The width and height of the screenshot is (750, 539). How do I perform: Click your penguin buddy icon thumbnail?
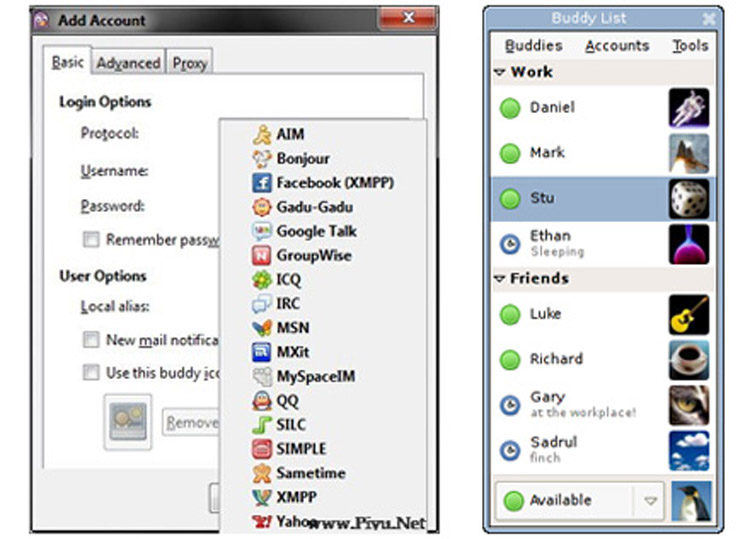coord(691,501)
